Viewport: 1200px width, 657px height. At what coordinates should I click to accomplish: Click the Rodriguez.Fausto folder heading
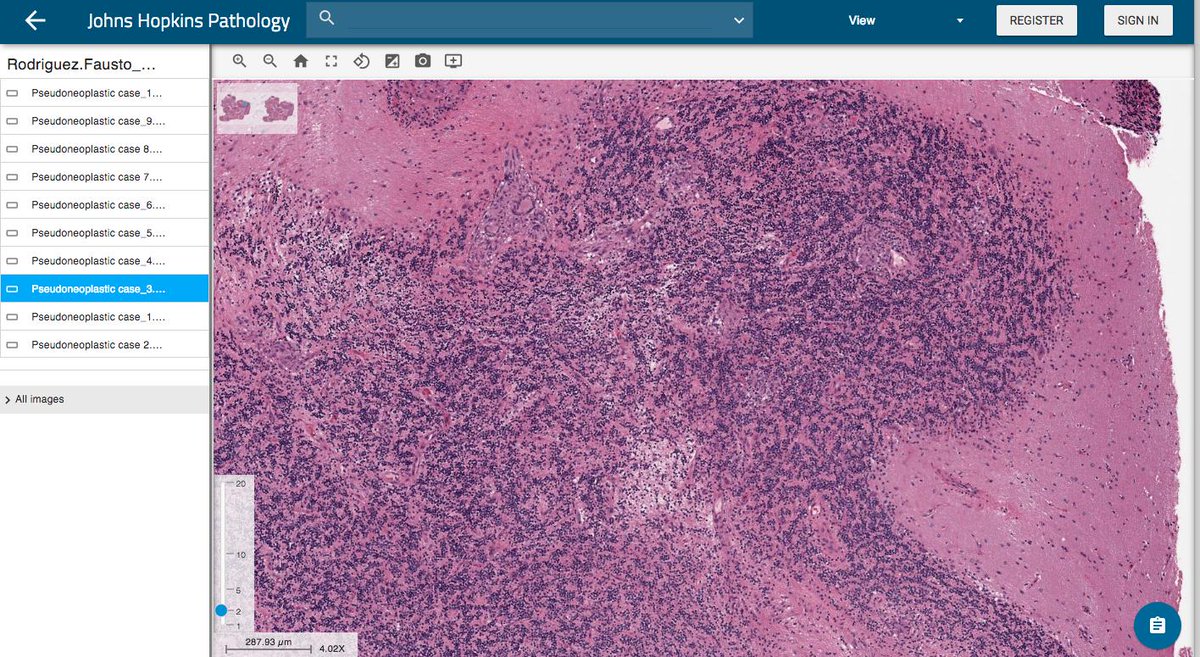[82, 64]
